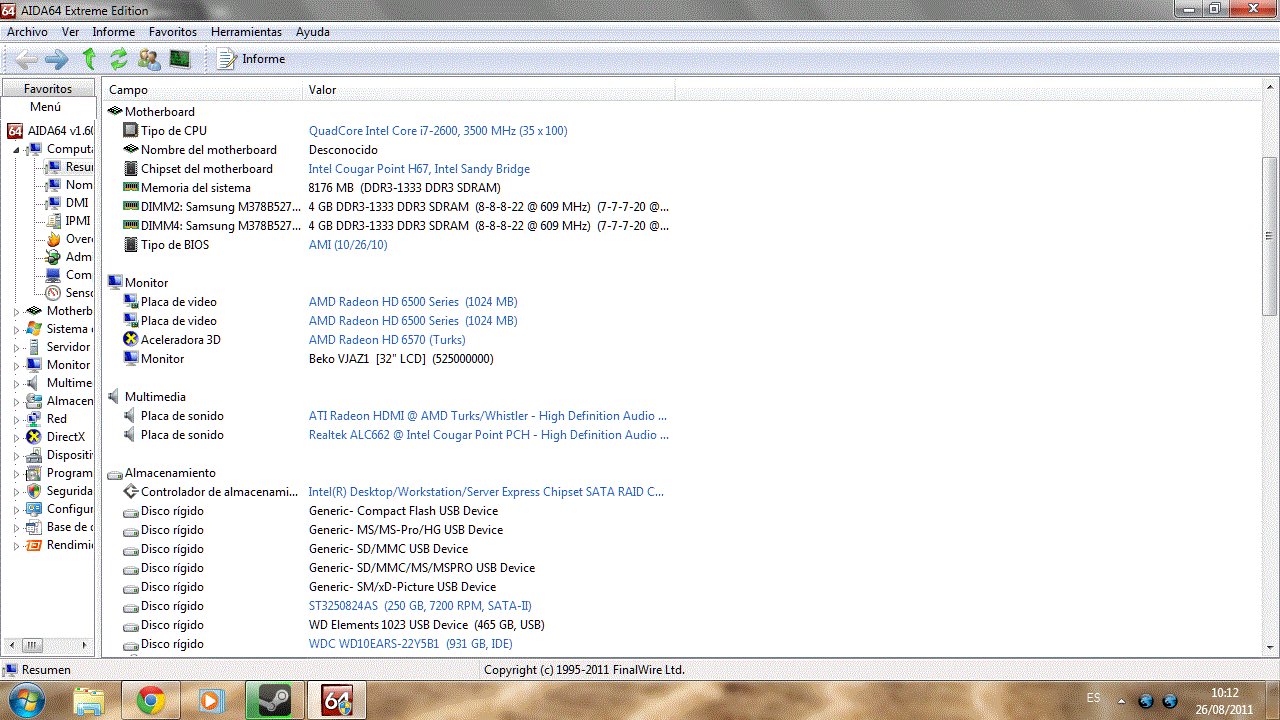Open the AMI (10/26/10) BIOS link
The height and width of the screenshot is (720, 1280).
(x=348, y=245)
